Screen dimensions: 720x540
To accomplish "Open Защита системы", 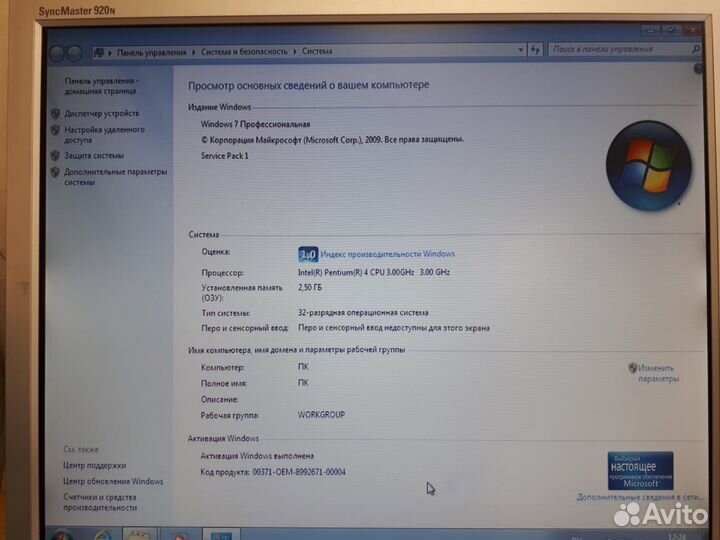I will coord(94,156).
